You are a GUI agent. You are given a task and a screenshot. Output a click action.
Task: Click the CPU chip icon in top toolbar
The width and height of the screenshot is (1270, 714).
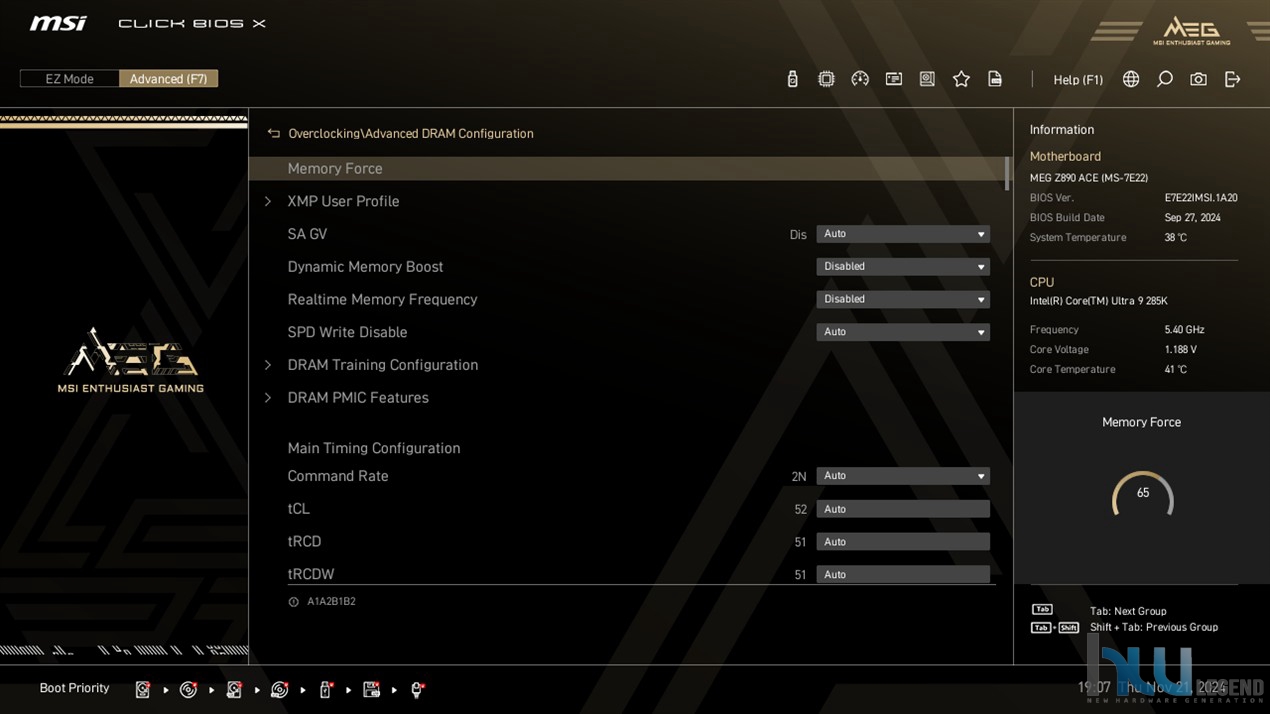(x=826, y=79)
